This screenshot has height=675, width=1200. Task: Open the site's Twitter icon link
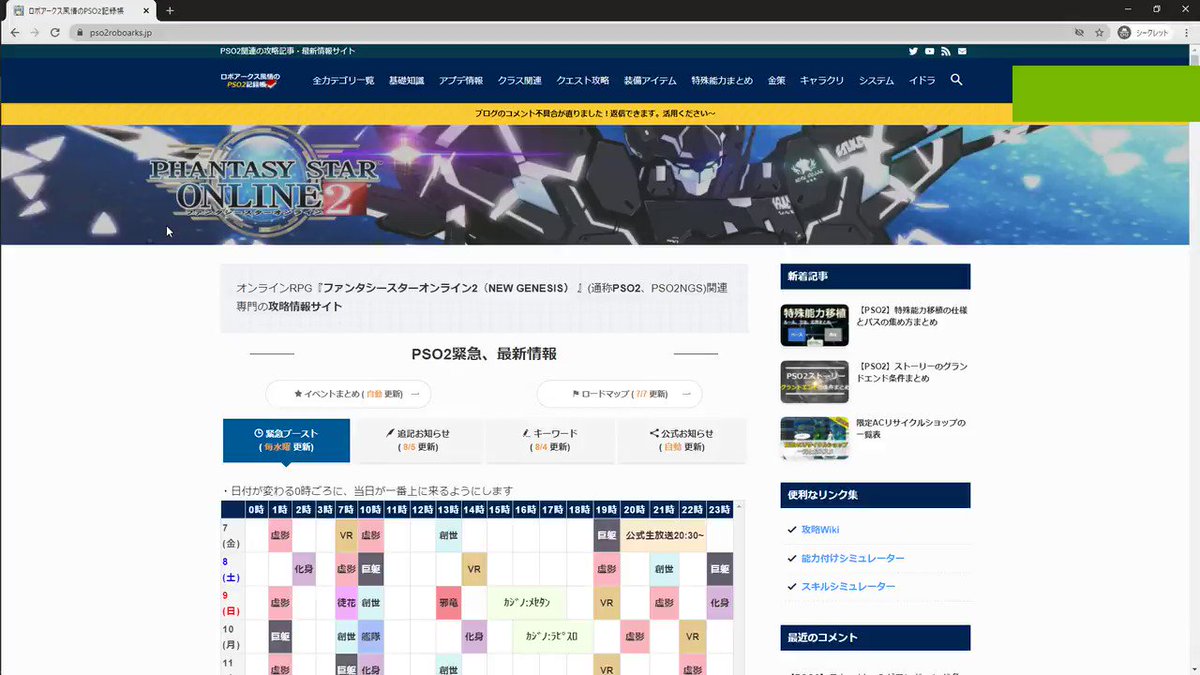(x=913, y=51)
